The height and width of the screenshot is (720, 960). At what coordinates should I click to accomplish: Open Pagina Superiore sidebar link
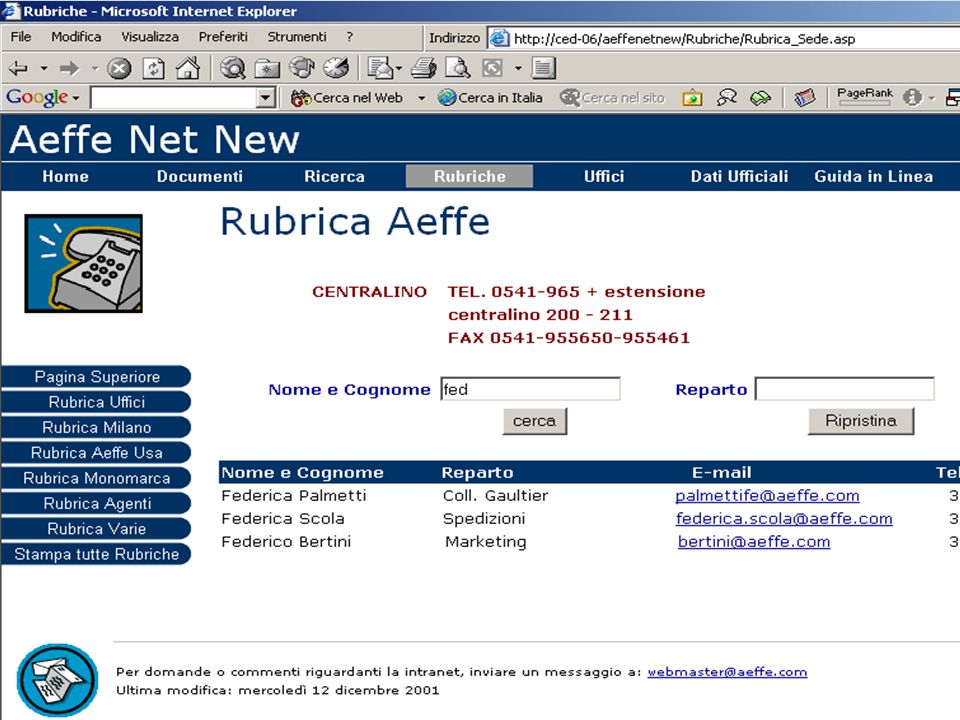tap(96, 377)
